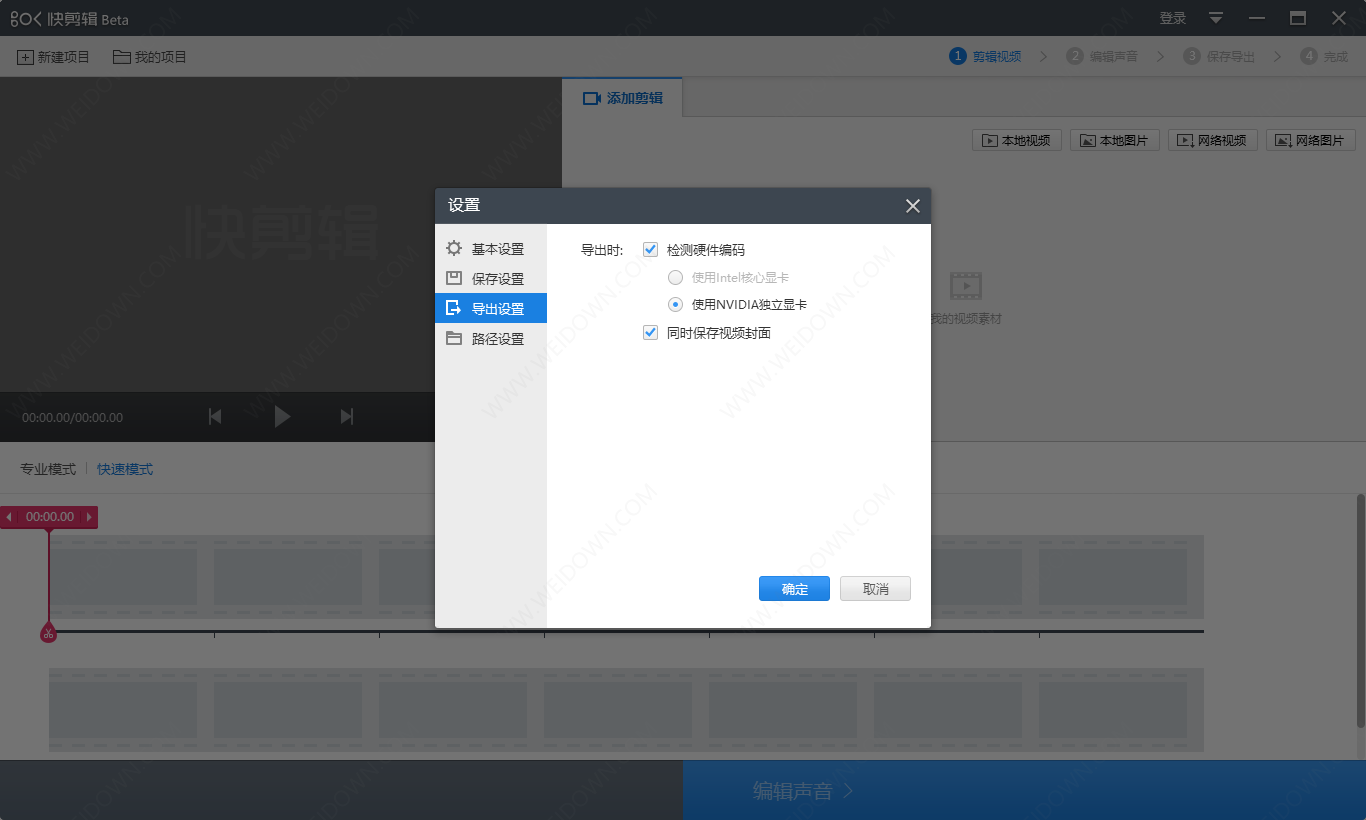Skip to next frame in player
Screen dimensions: 1366x820
pos(347,417)
